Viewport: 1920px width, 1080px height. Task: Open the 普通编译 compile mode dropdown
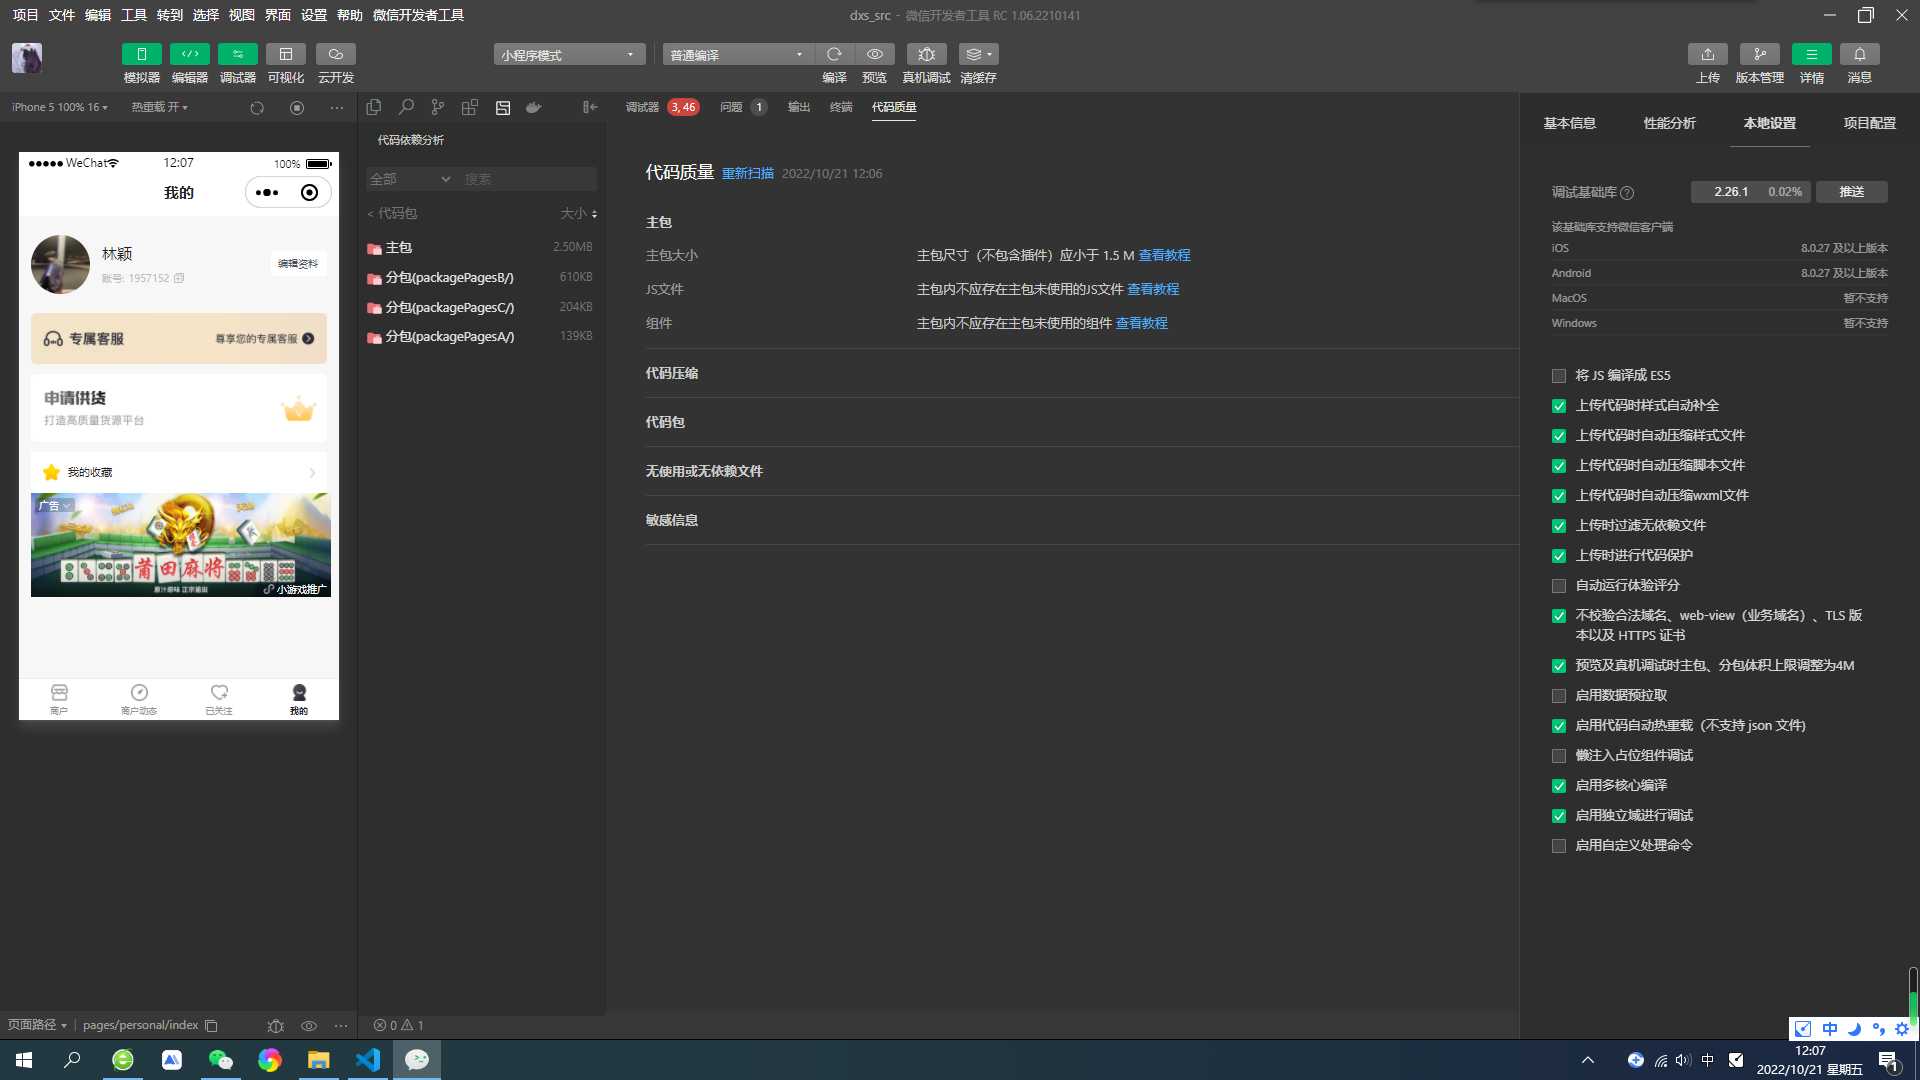pos(737,55)
